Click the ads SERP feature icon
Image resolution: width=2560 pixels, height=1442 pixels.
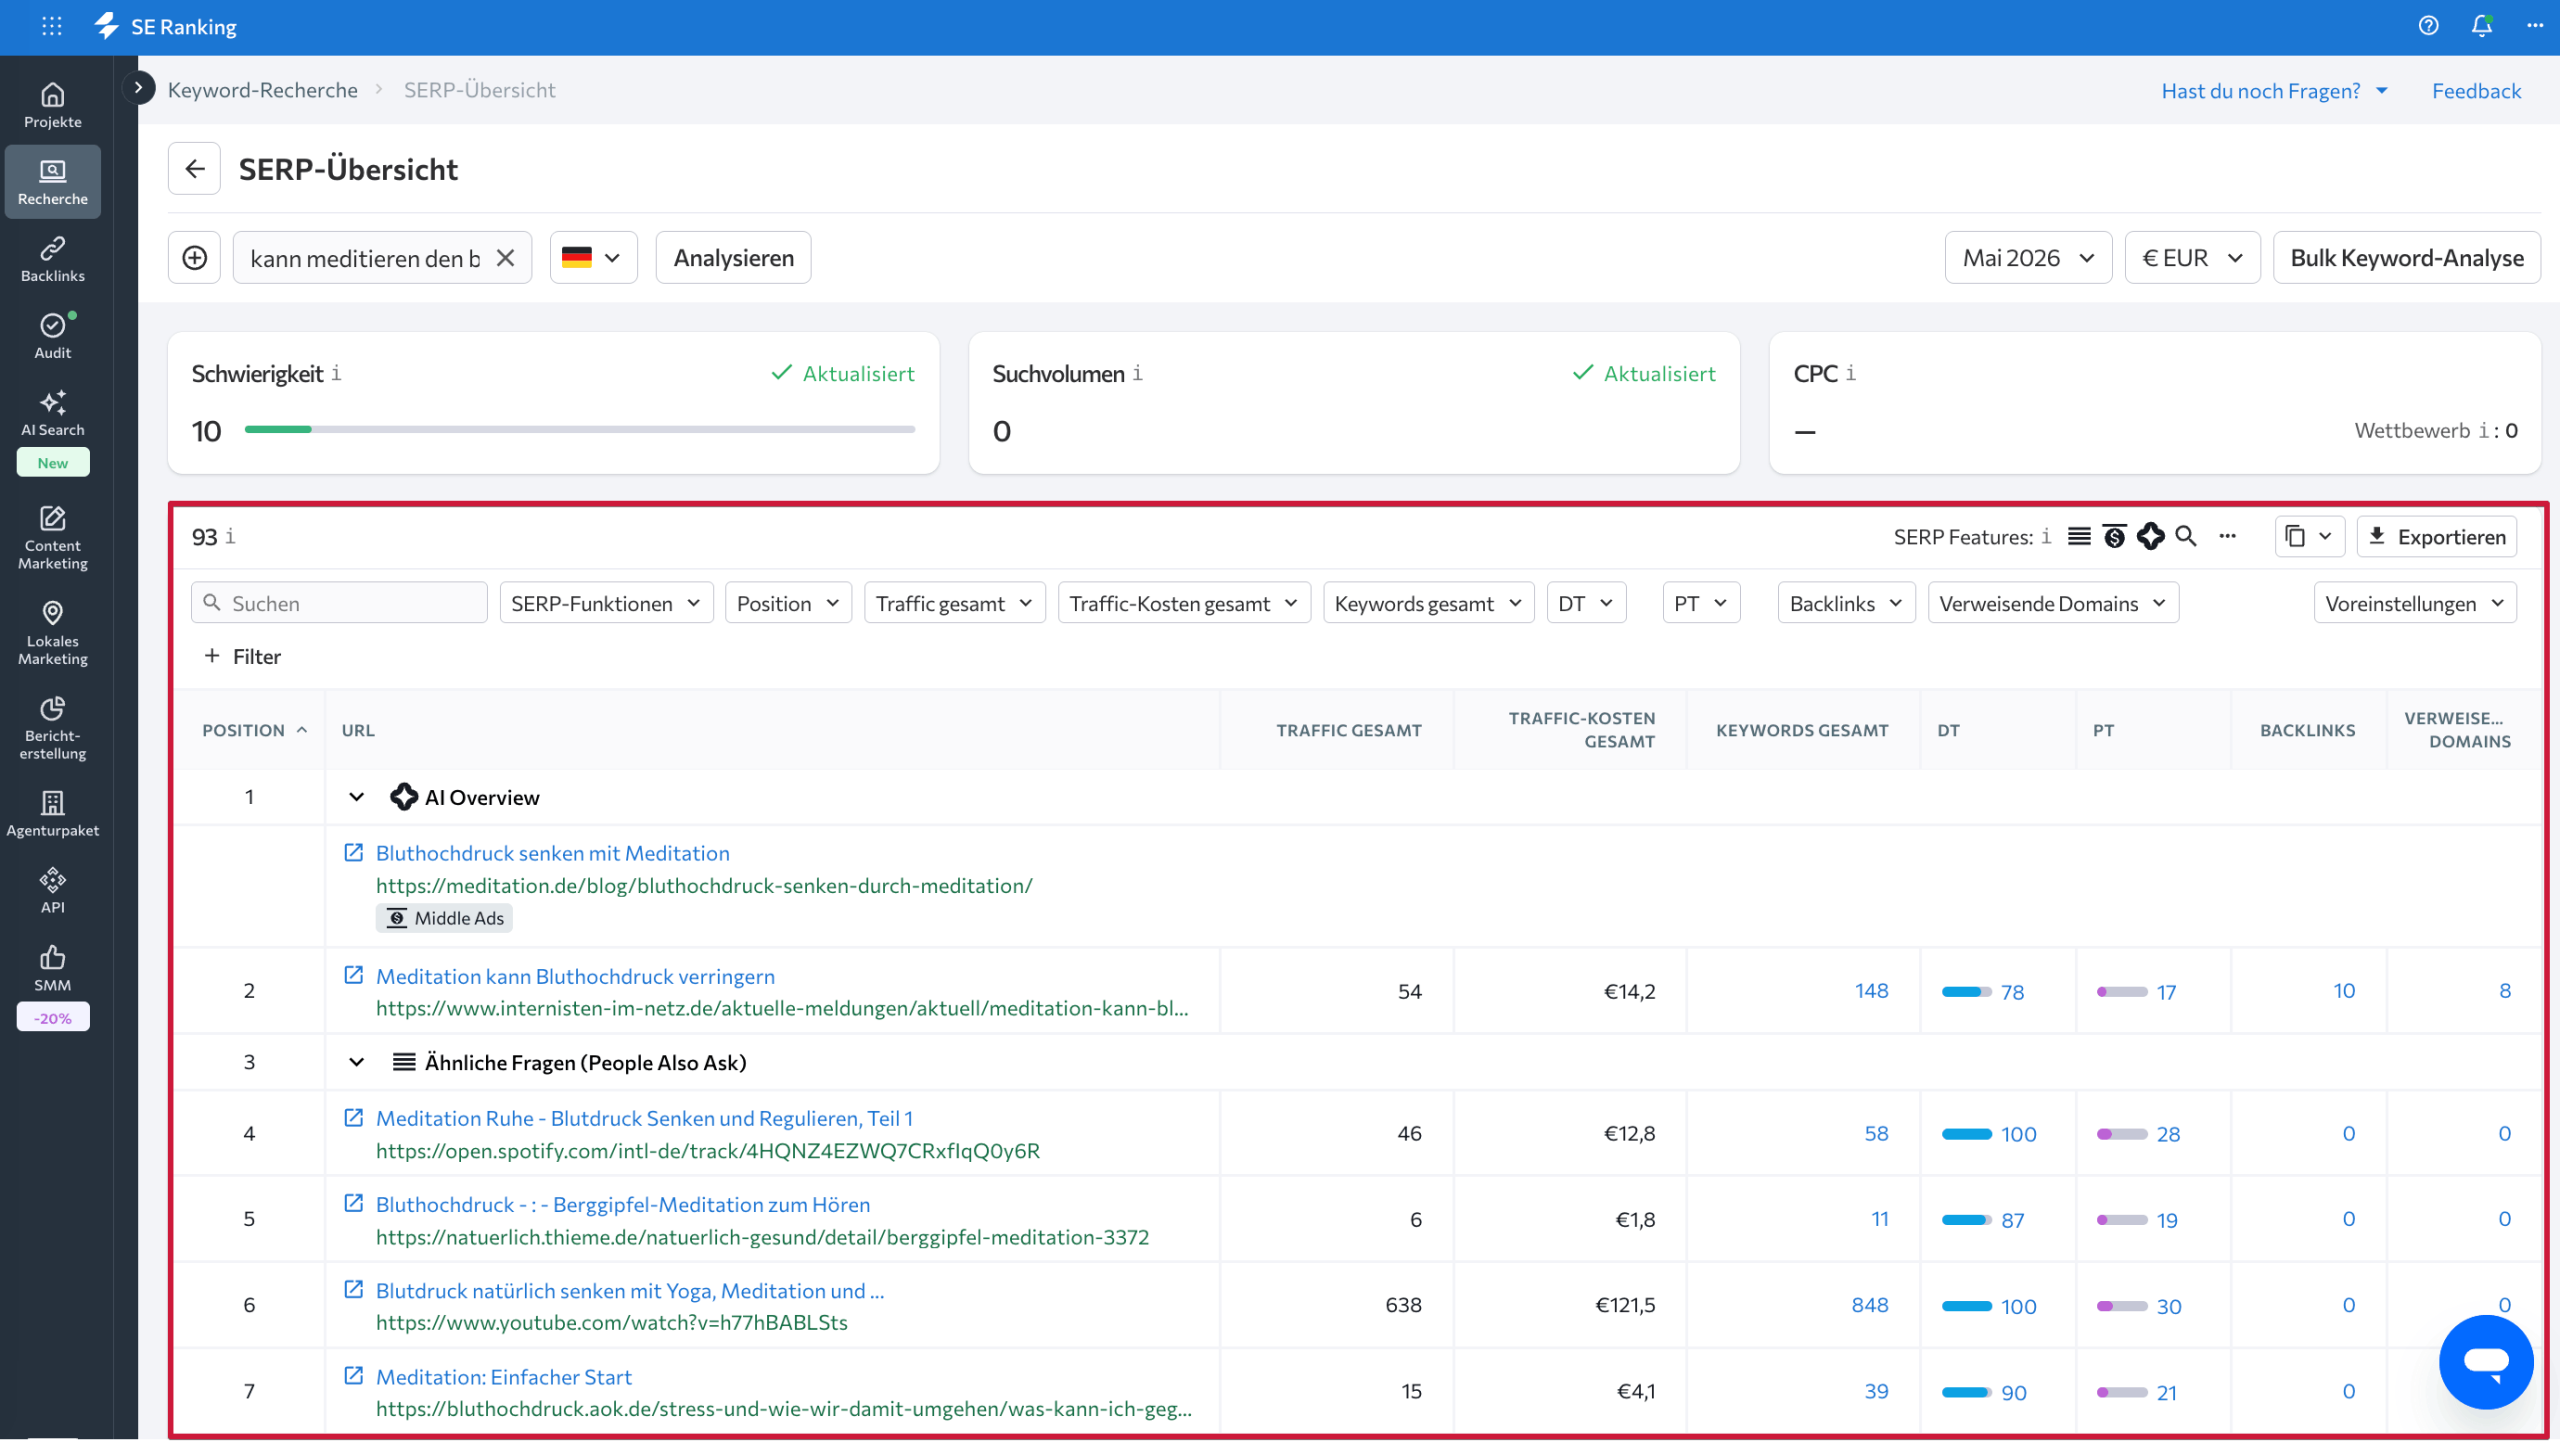[x=2114, y=537]
